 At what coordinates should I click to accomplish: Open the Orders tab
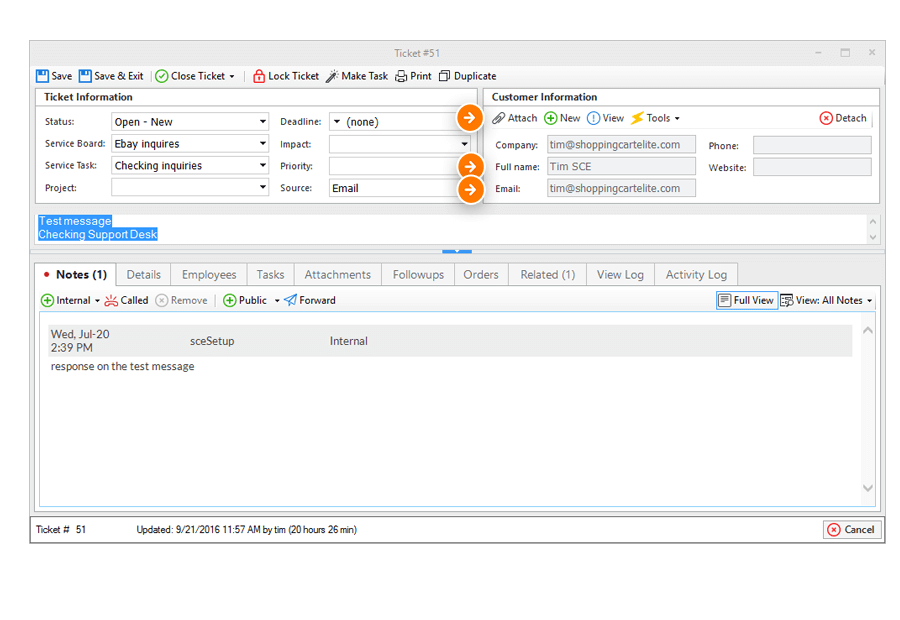[x=481, y=274]
